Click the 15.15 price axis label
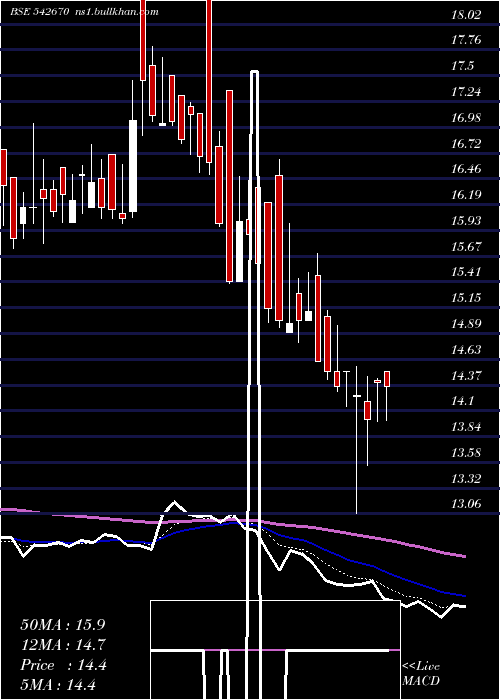The height and width of the screenshot is (700, 500). [x=466, y=298]
